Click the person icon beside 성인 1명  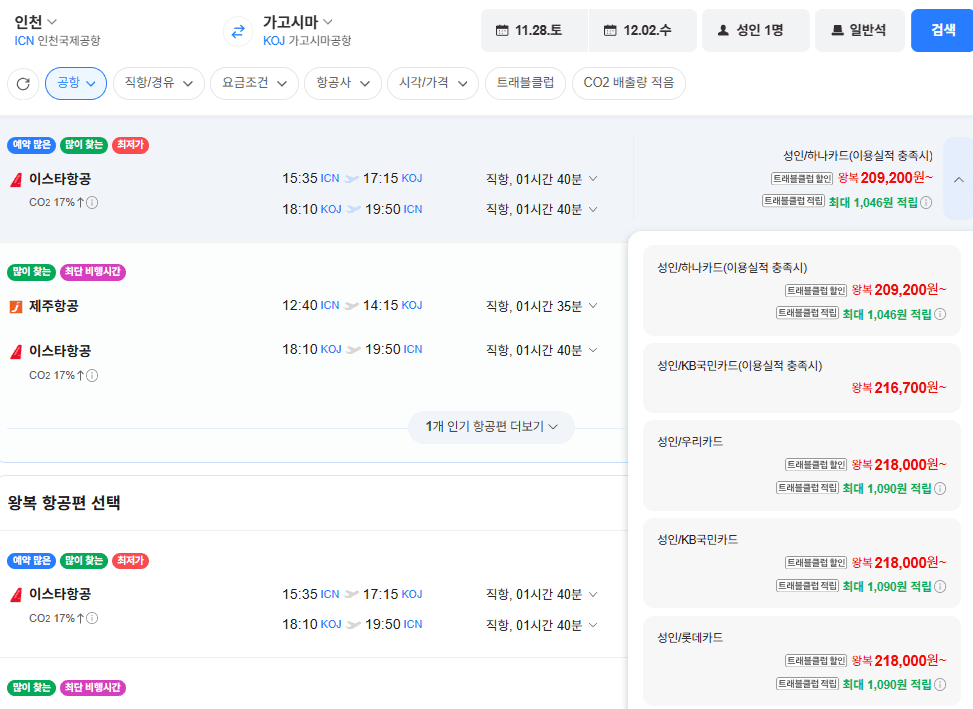pos(723,30)
